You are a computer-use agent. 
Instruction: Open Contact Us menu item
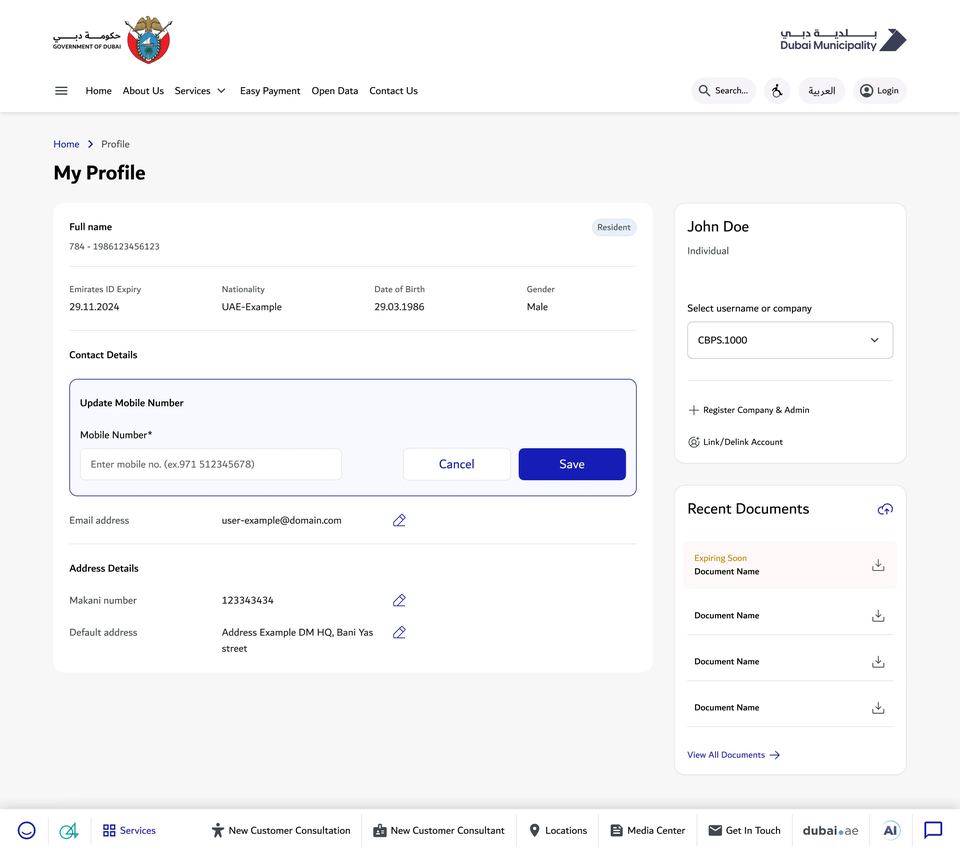pos(394,91)
